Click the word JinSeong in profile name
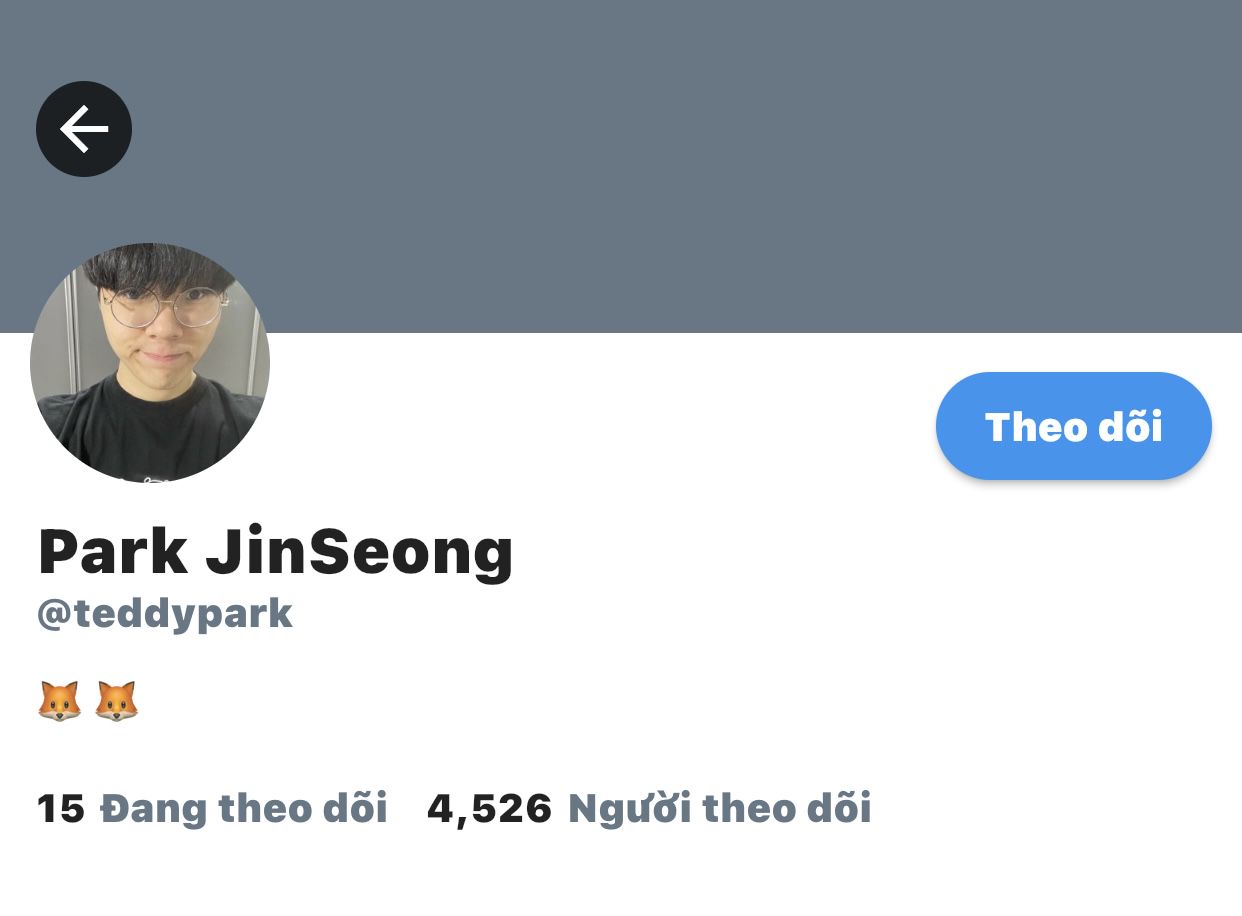Image resolution: width=1242 pixels, height=916 pixels. (x=360, y=552)
